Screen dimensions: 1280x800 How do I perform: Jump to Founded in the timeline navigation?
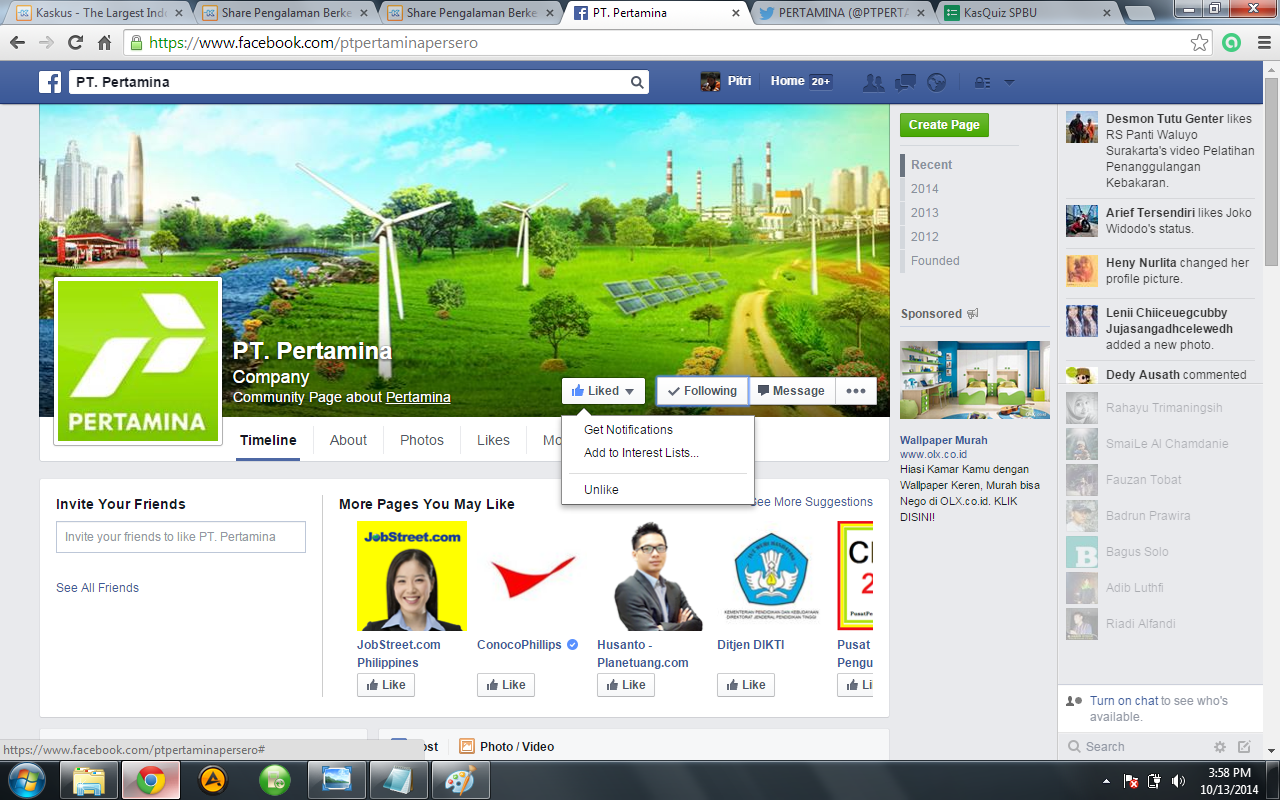coord(935,261)
